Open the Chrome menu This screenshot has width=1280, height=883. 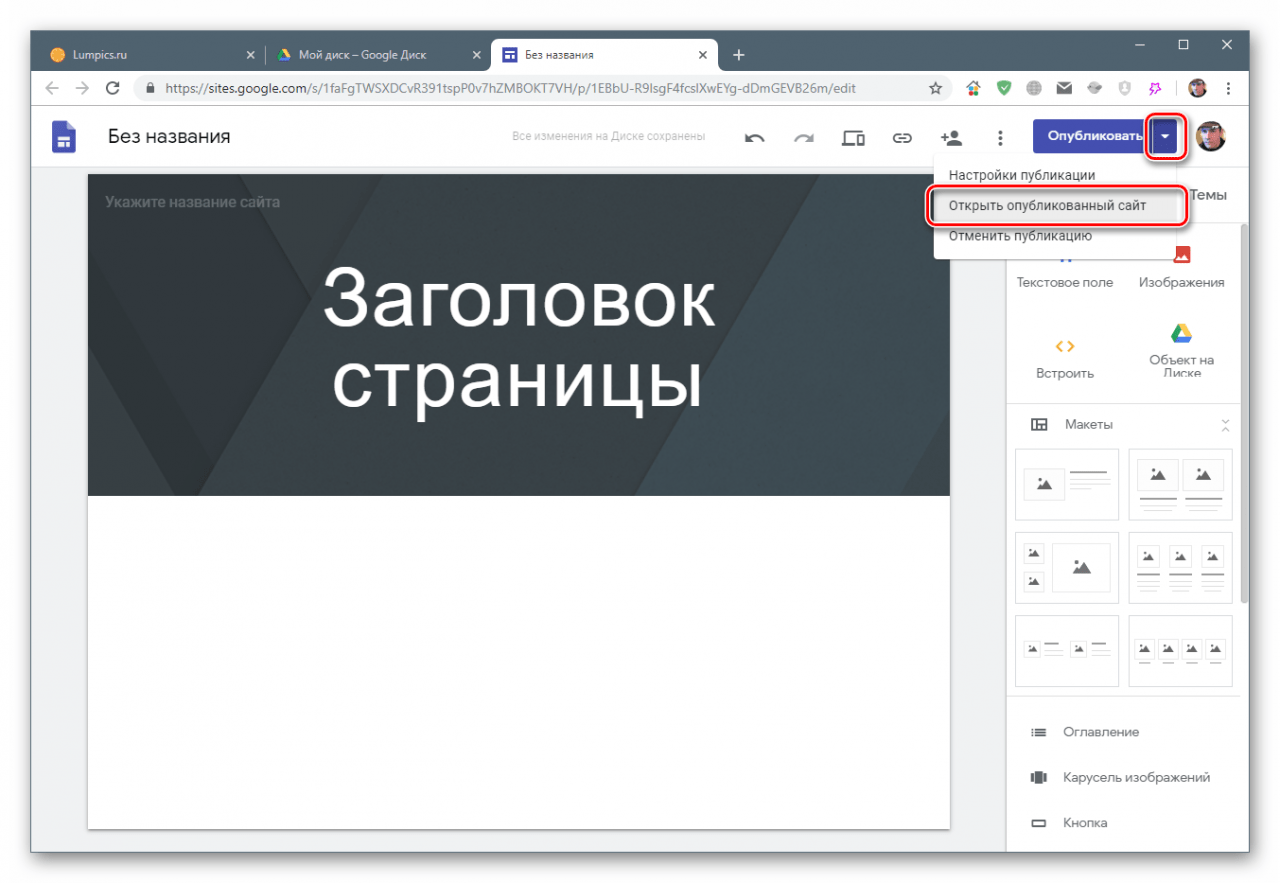(x=1228, y=88)
